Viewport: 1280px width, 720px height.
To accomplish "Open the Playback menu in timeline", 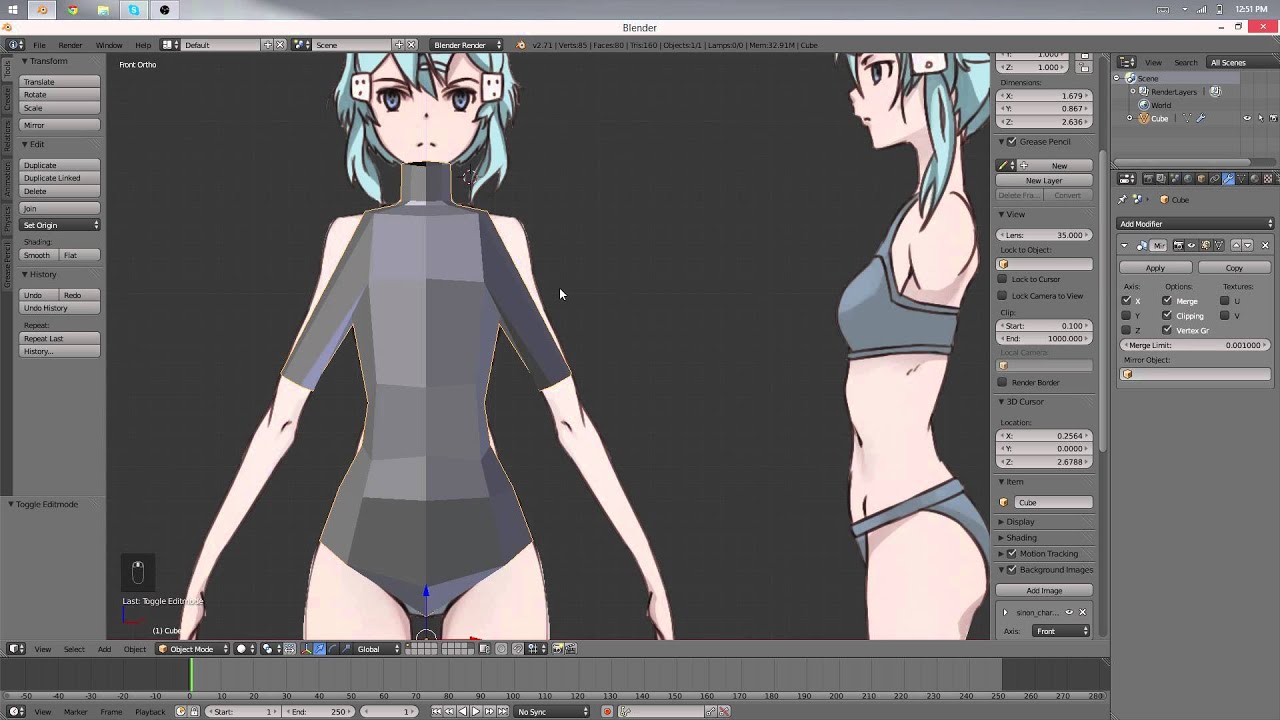I will pos(150,711).
